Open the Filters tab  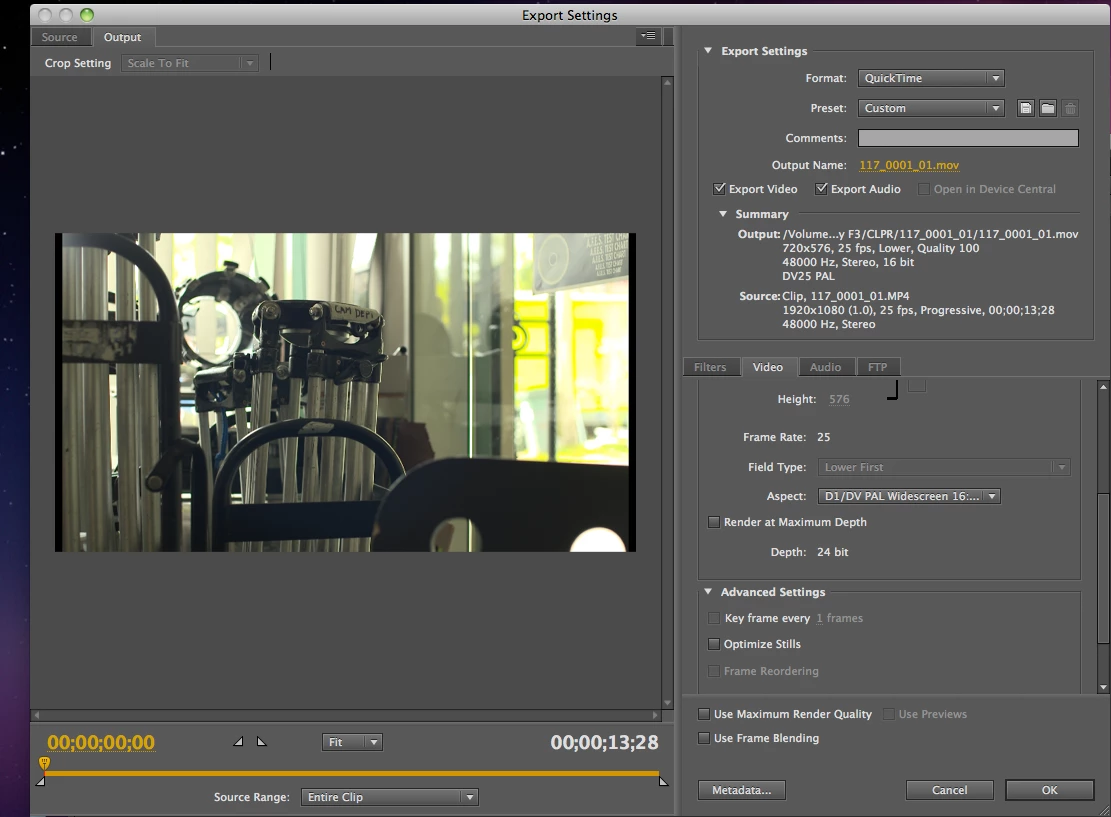tap(711, 367)
